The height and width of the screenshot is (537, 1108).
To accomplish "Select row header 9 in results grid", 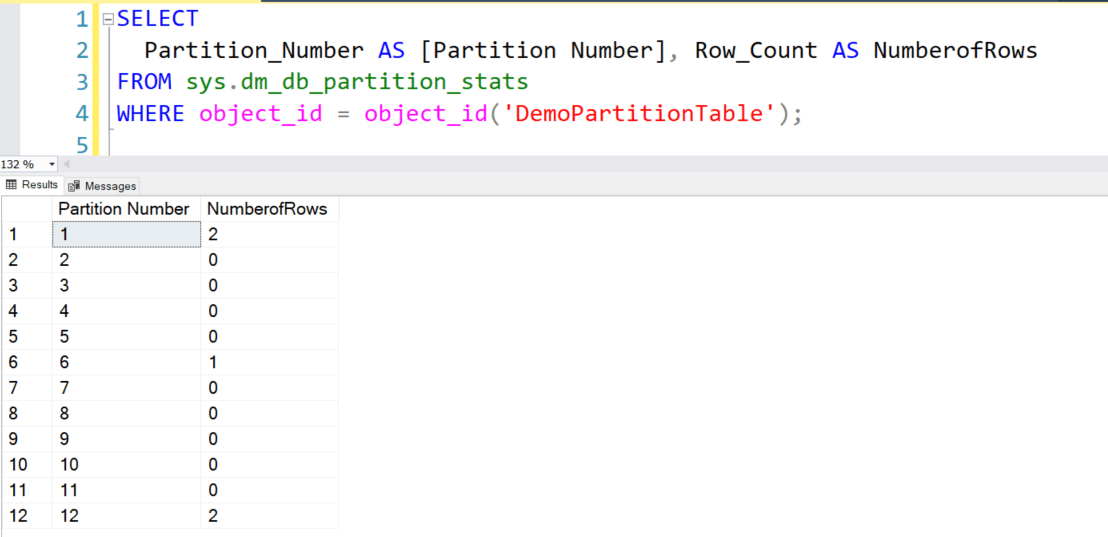I will [x=26, y=439].
